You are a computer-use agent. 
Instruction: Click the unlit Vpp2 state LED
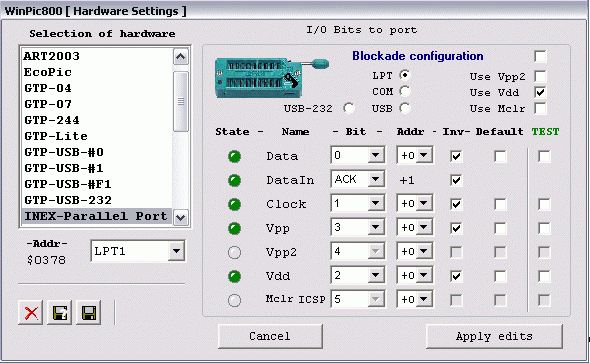[234, 252]
